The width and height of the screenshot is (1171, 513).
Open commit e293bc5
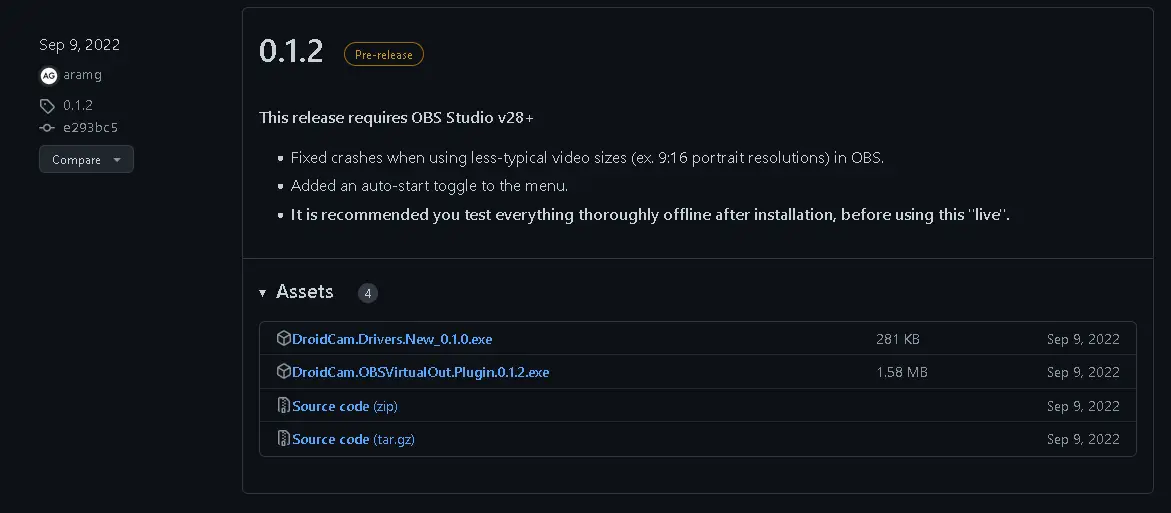click(90, 128)
